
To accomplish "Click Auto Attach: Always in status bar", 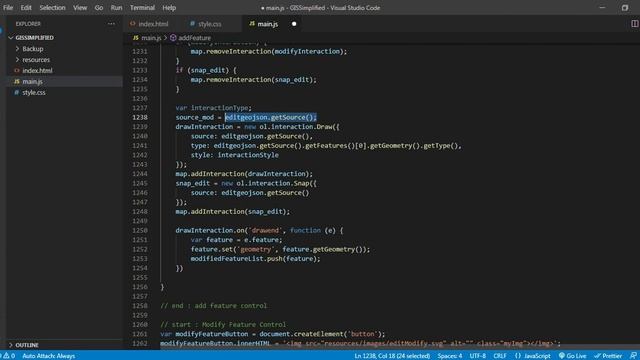I will point(49,356).
